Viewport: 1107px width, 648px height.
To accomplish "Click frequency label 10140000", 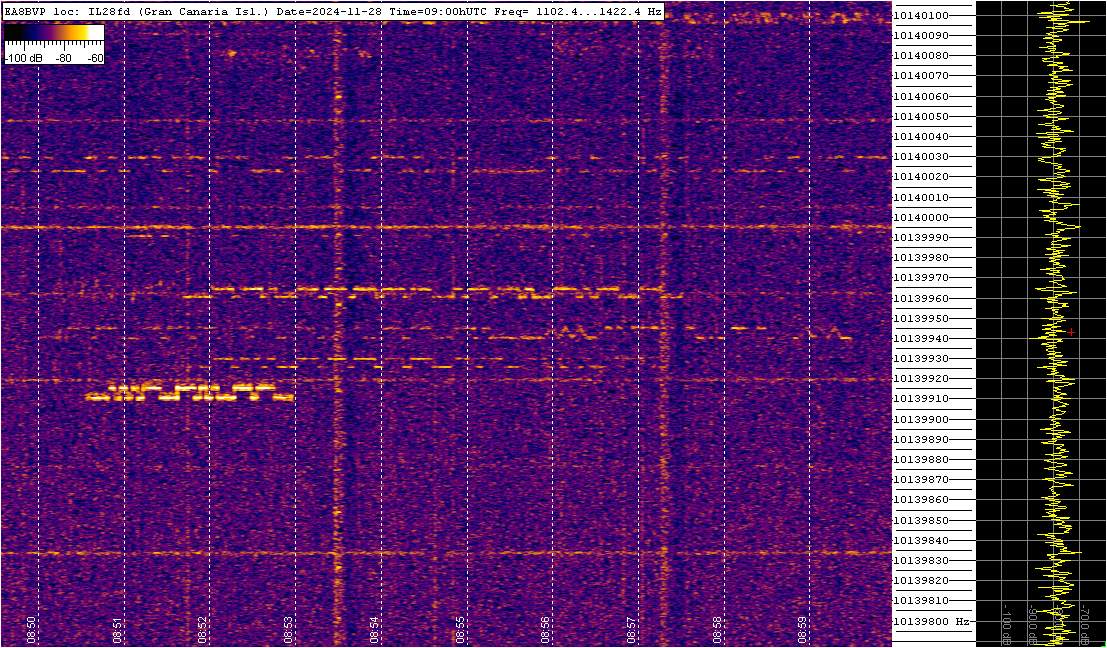I will pos(921,217).
